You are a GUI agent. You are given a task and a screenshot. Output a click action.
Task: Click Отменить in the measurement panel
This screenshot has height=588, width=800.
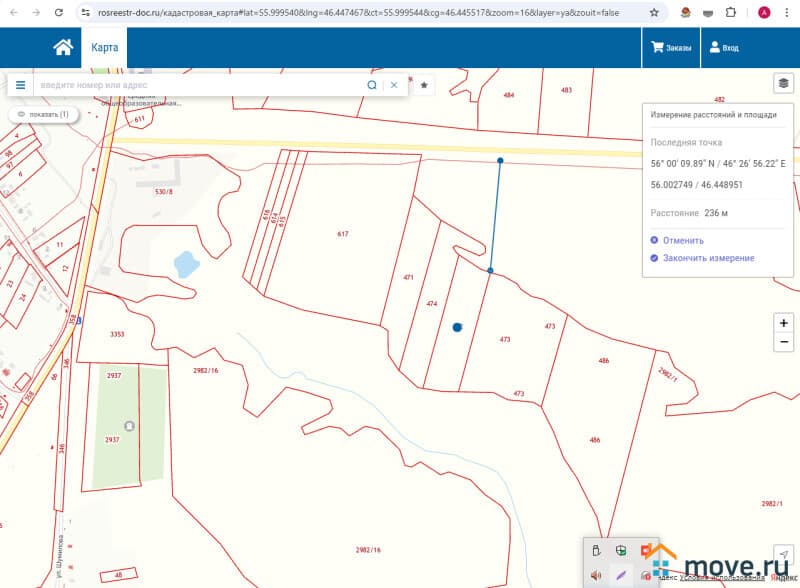click(677, 240)
